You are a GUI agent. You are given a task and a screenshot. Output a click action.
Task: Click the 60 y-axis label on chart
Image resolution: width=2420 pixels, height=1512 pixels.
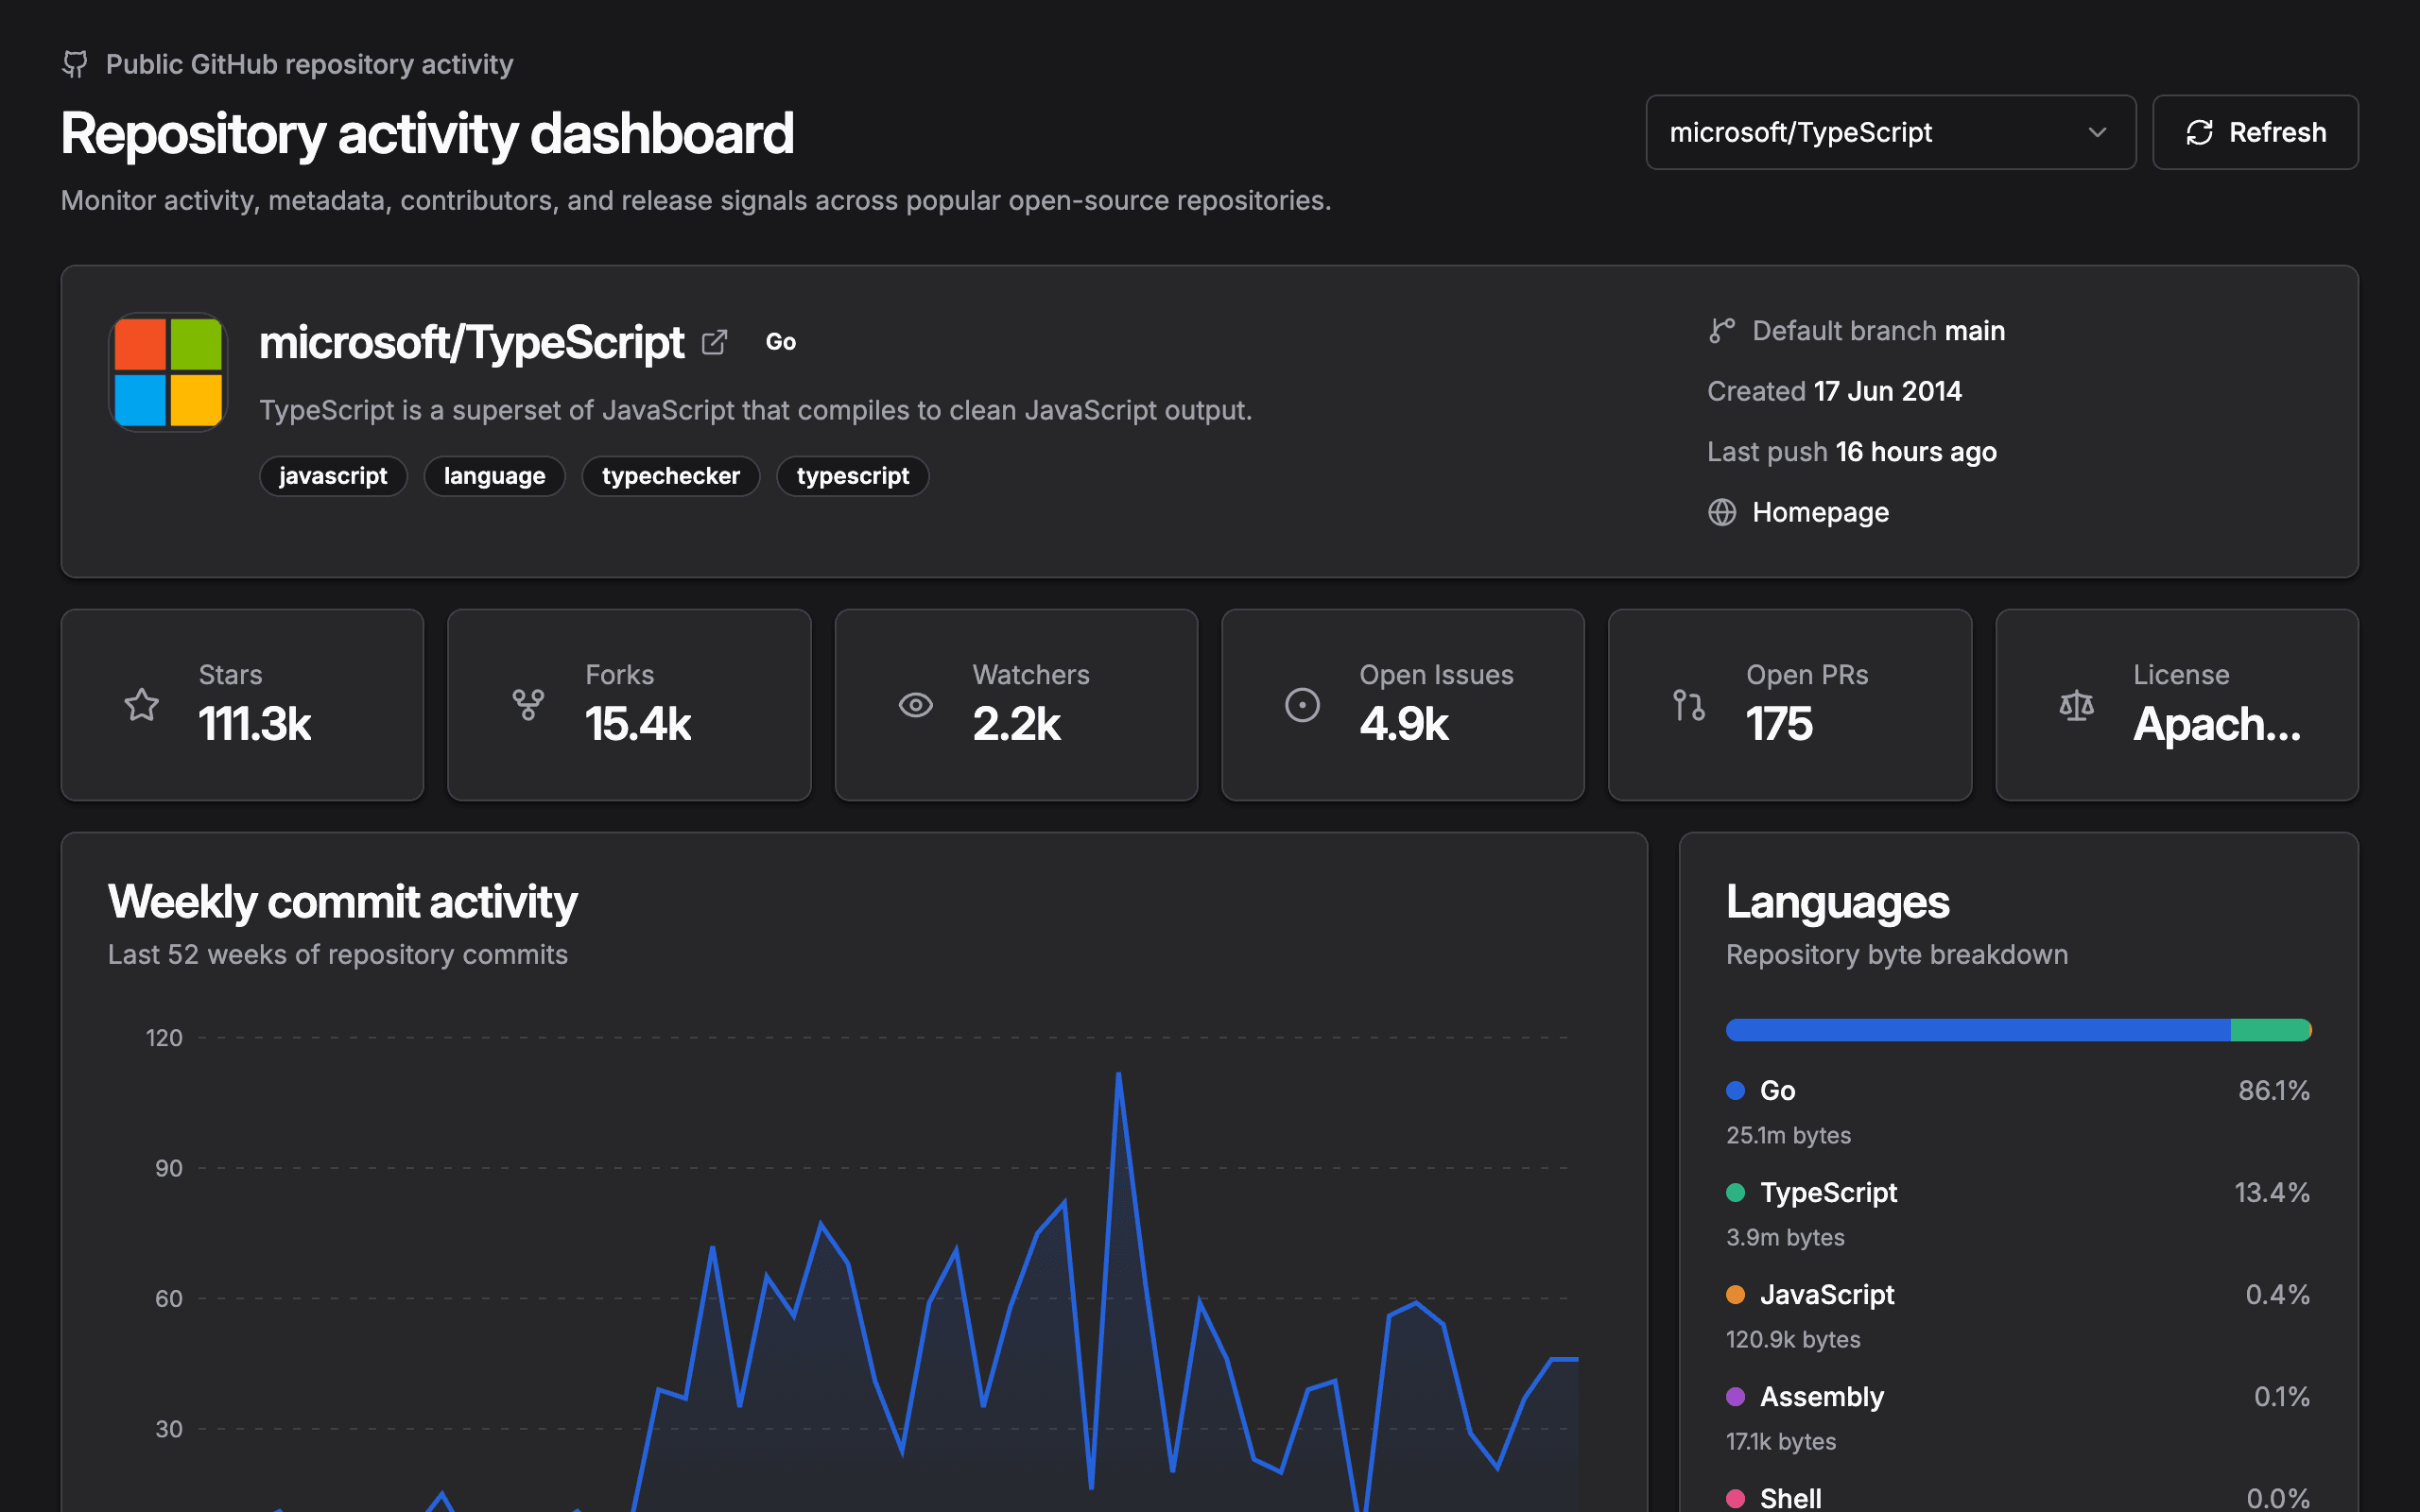[169, 1298]
